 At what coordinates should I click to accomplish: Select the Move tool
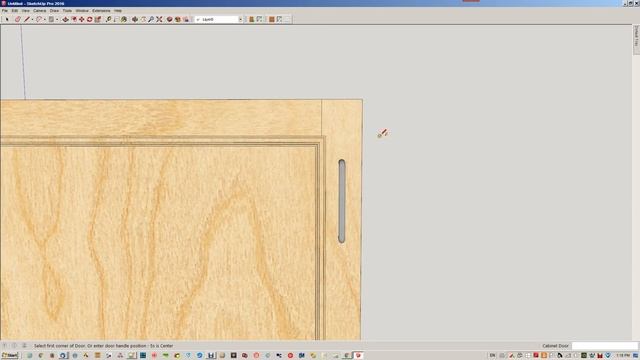[x=82, y=19]
